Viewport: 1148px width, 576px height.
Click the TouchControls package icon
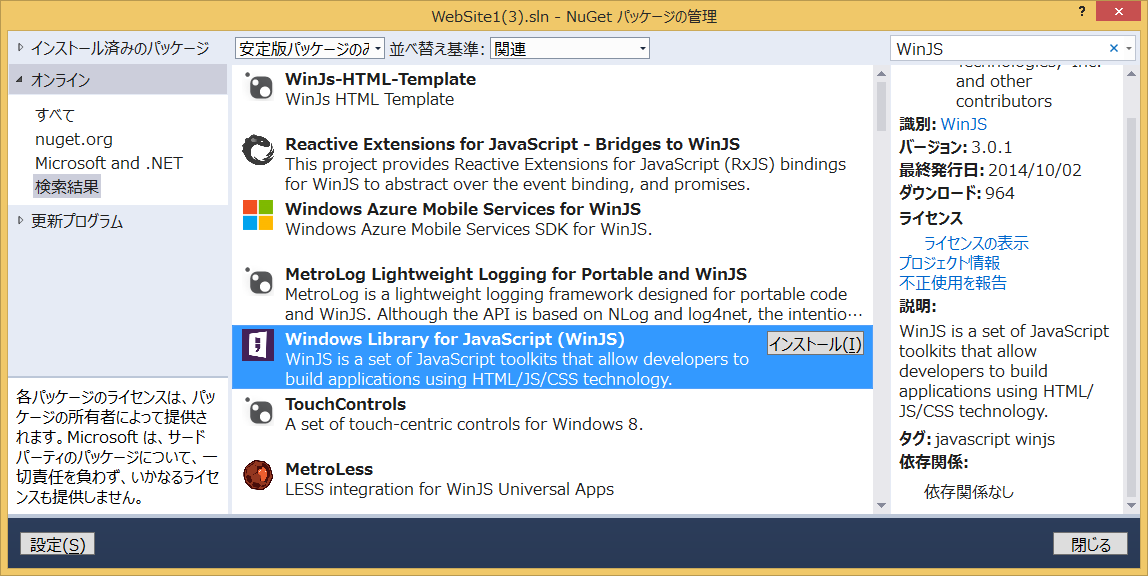click(258, 411)
